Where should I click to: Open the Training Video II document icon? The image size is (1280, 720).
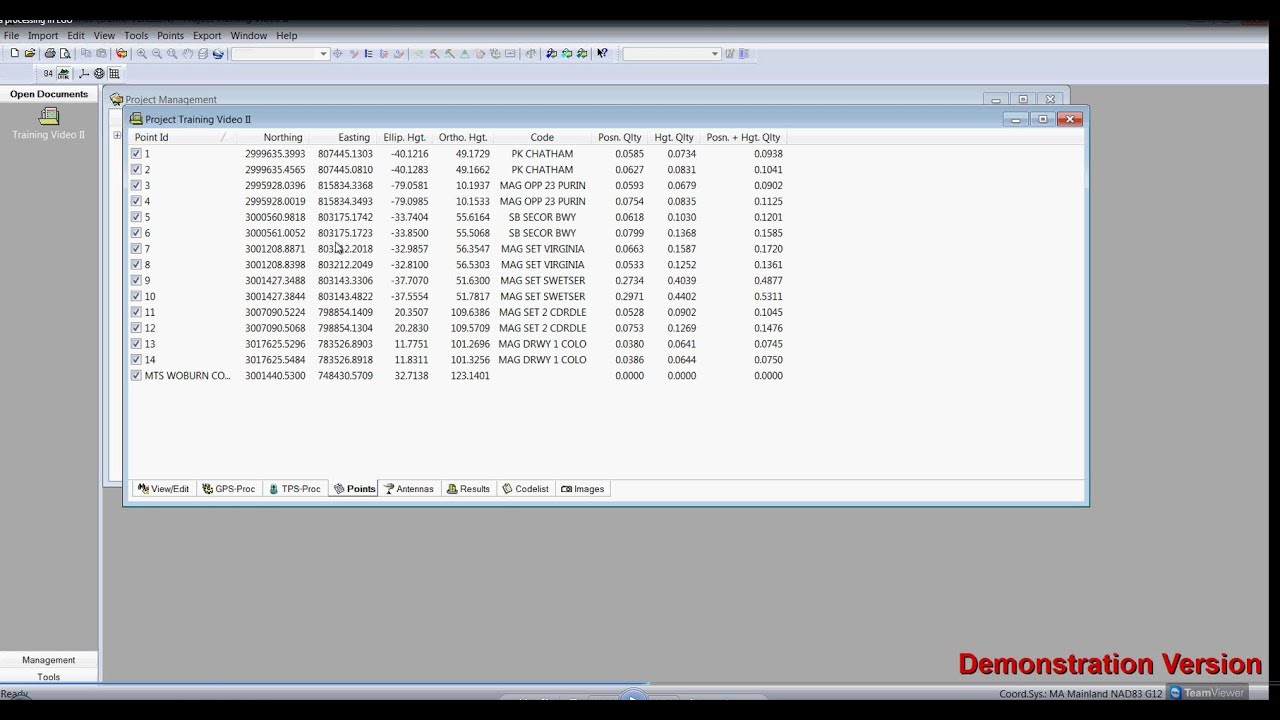48,117
